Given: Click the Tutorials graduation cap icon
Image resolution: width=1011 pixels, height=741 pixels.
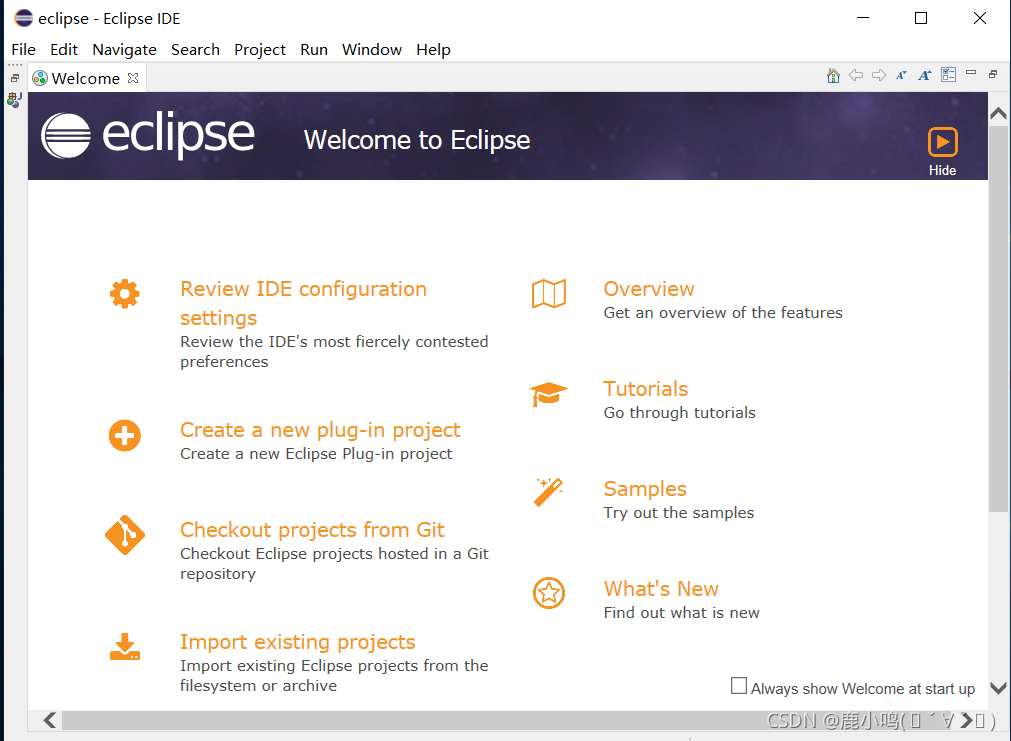Looking at the screenshot, I should coord(549,393).
